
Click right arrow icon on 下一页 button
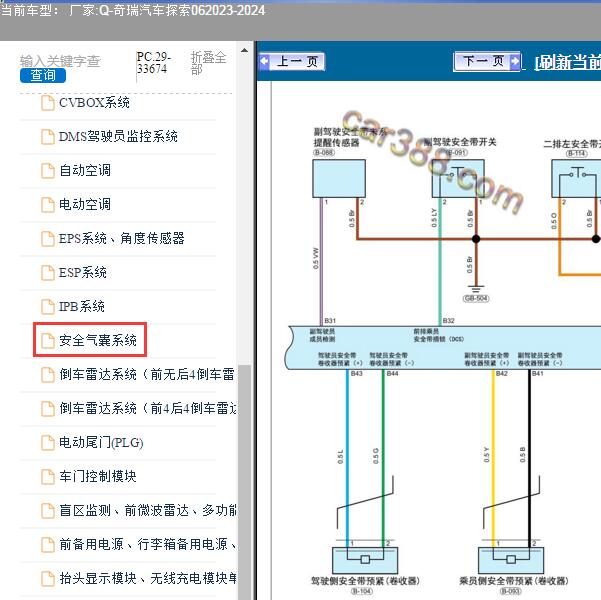[x=515, y=61]
